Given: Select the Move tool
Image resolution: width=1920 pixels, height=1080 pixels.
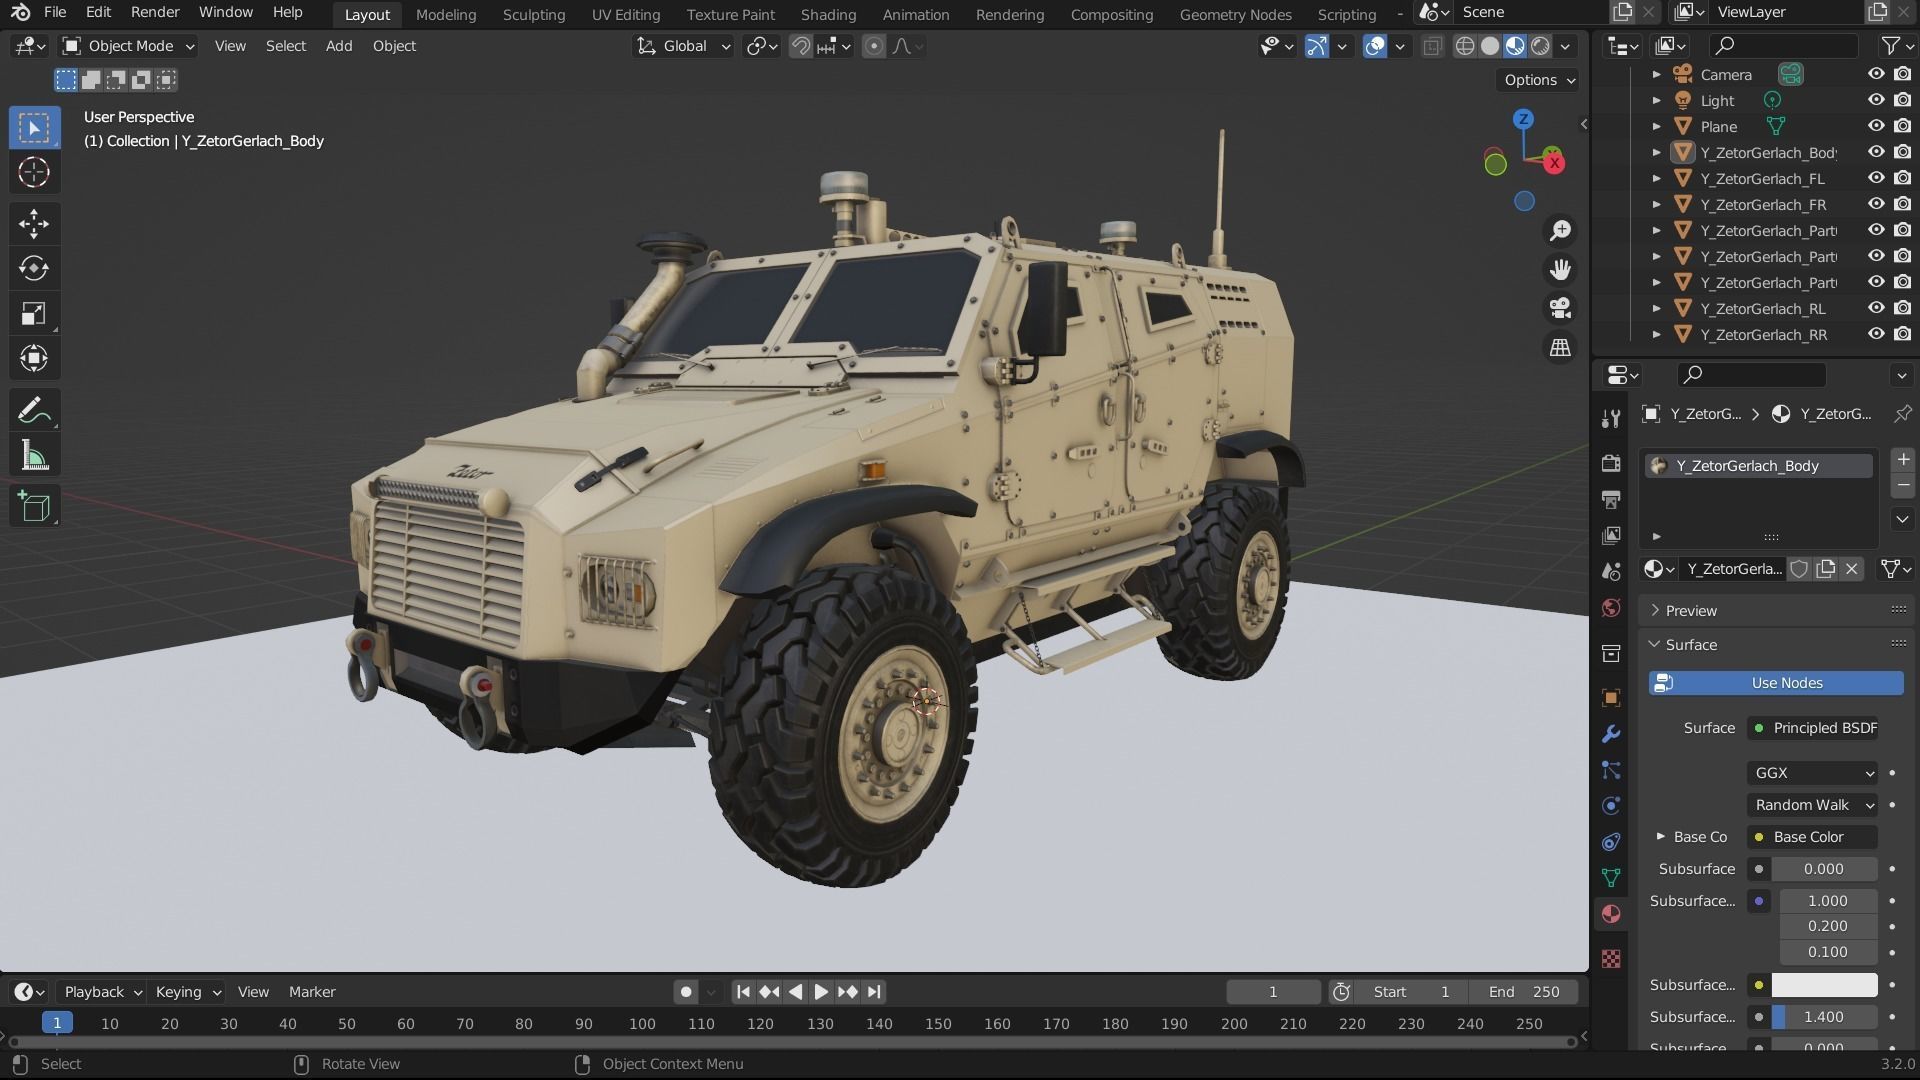Looking at the screenshot, I should coord(34,223).
